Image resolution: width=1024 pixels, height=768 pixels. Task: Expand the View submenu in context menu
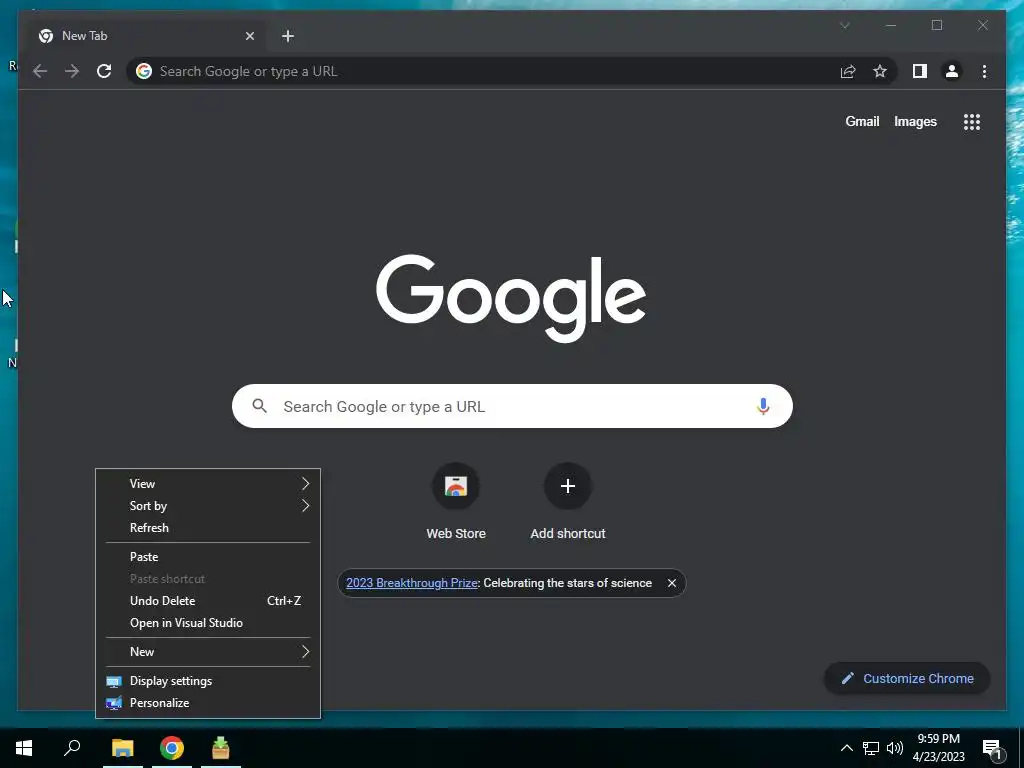[x=208, y=484]
